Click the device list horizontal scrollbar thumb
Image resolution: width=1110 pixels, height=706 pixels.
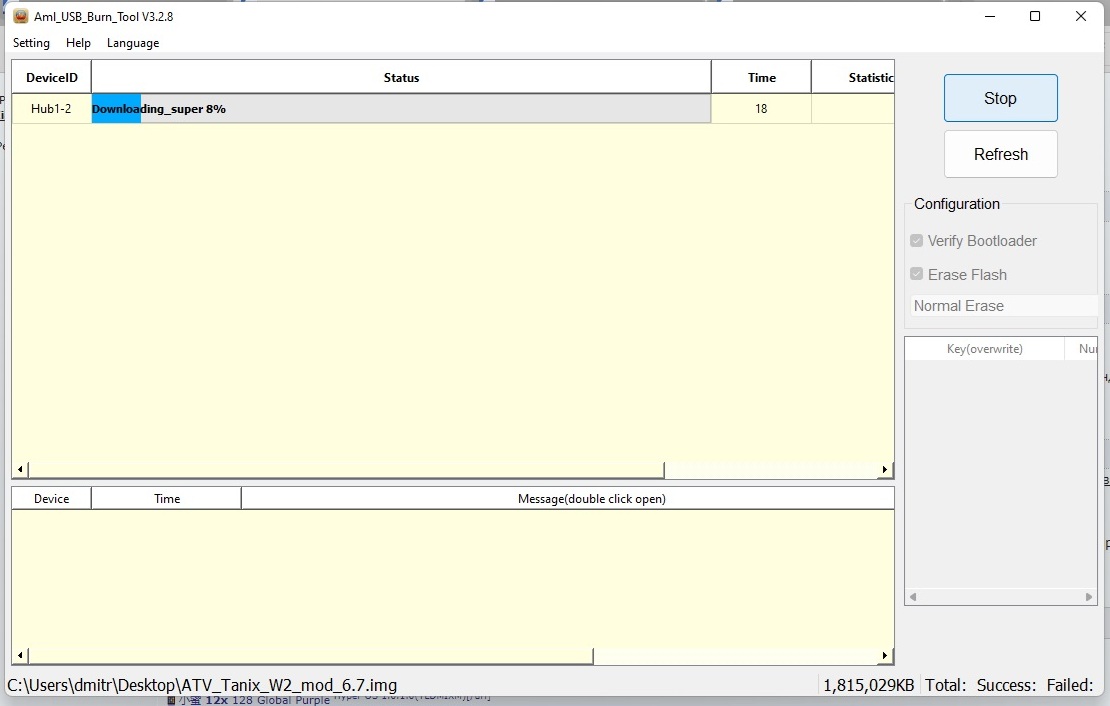(346, 469)
